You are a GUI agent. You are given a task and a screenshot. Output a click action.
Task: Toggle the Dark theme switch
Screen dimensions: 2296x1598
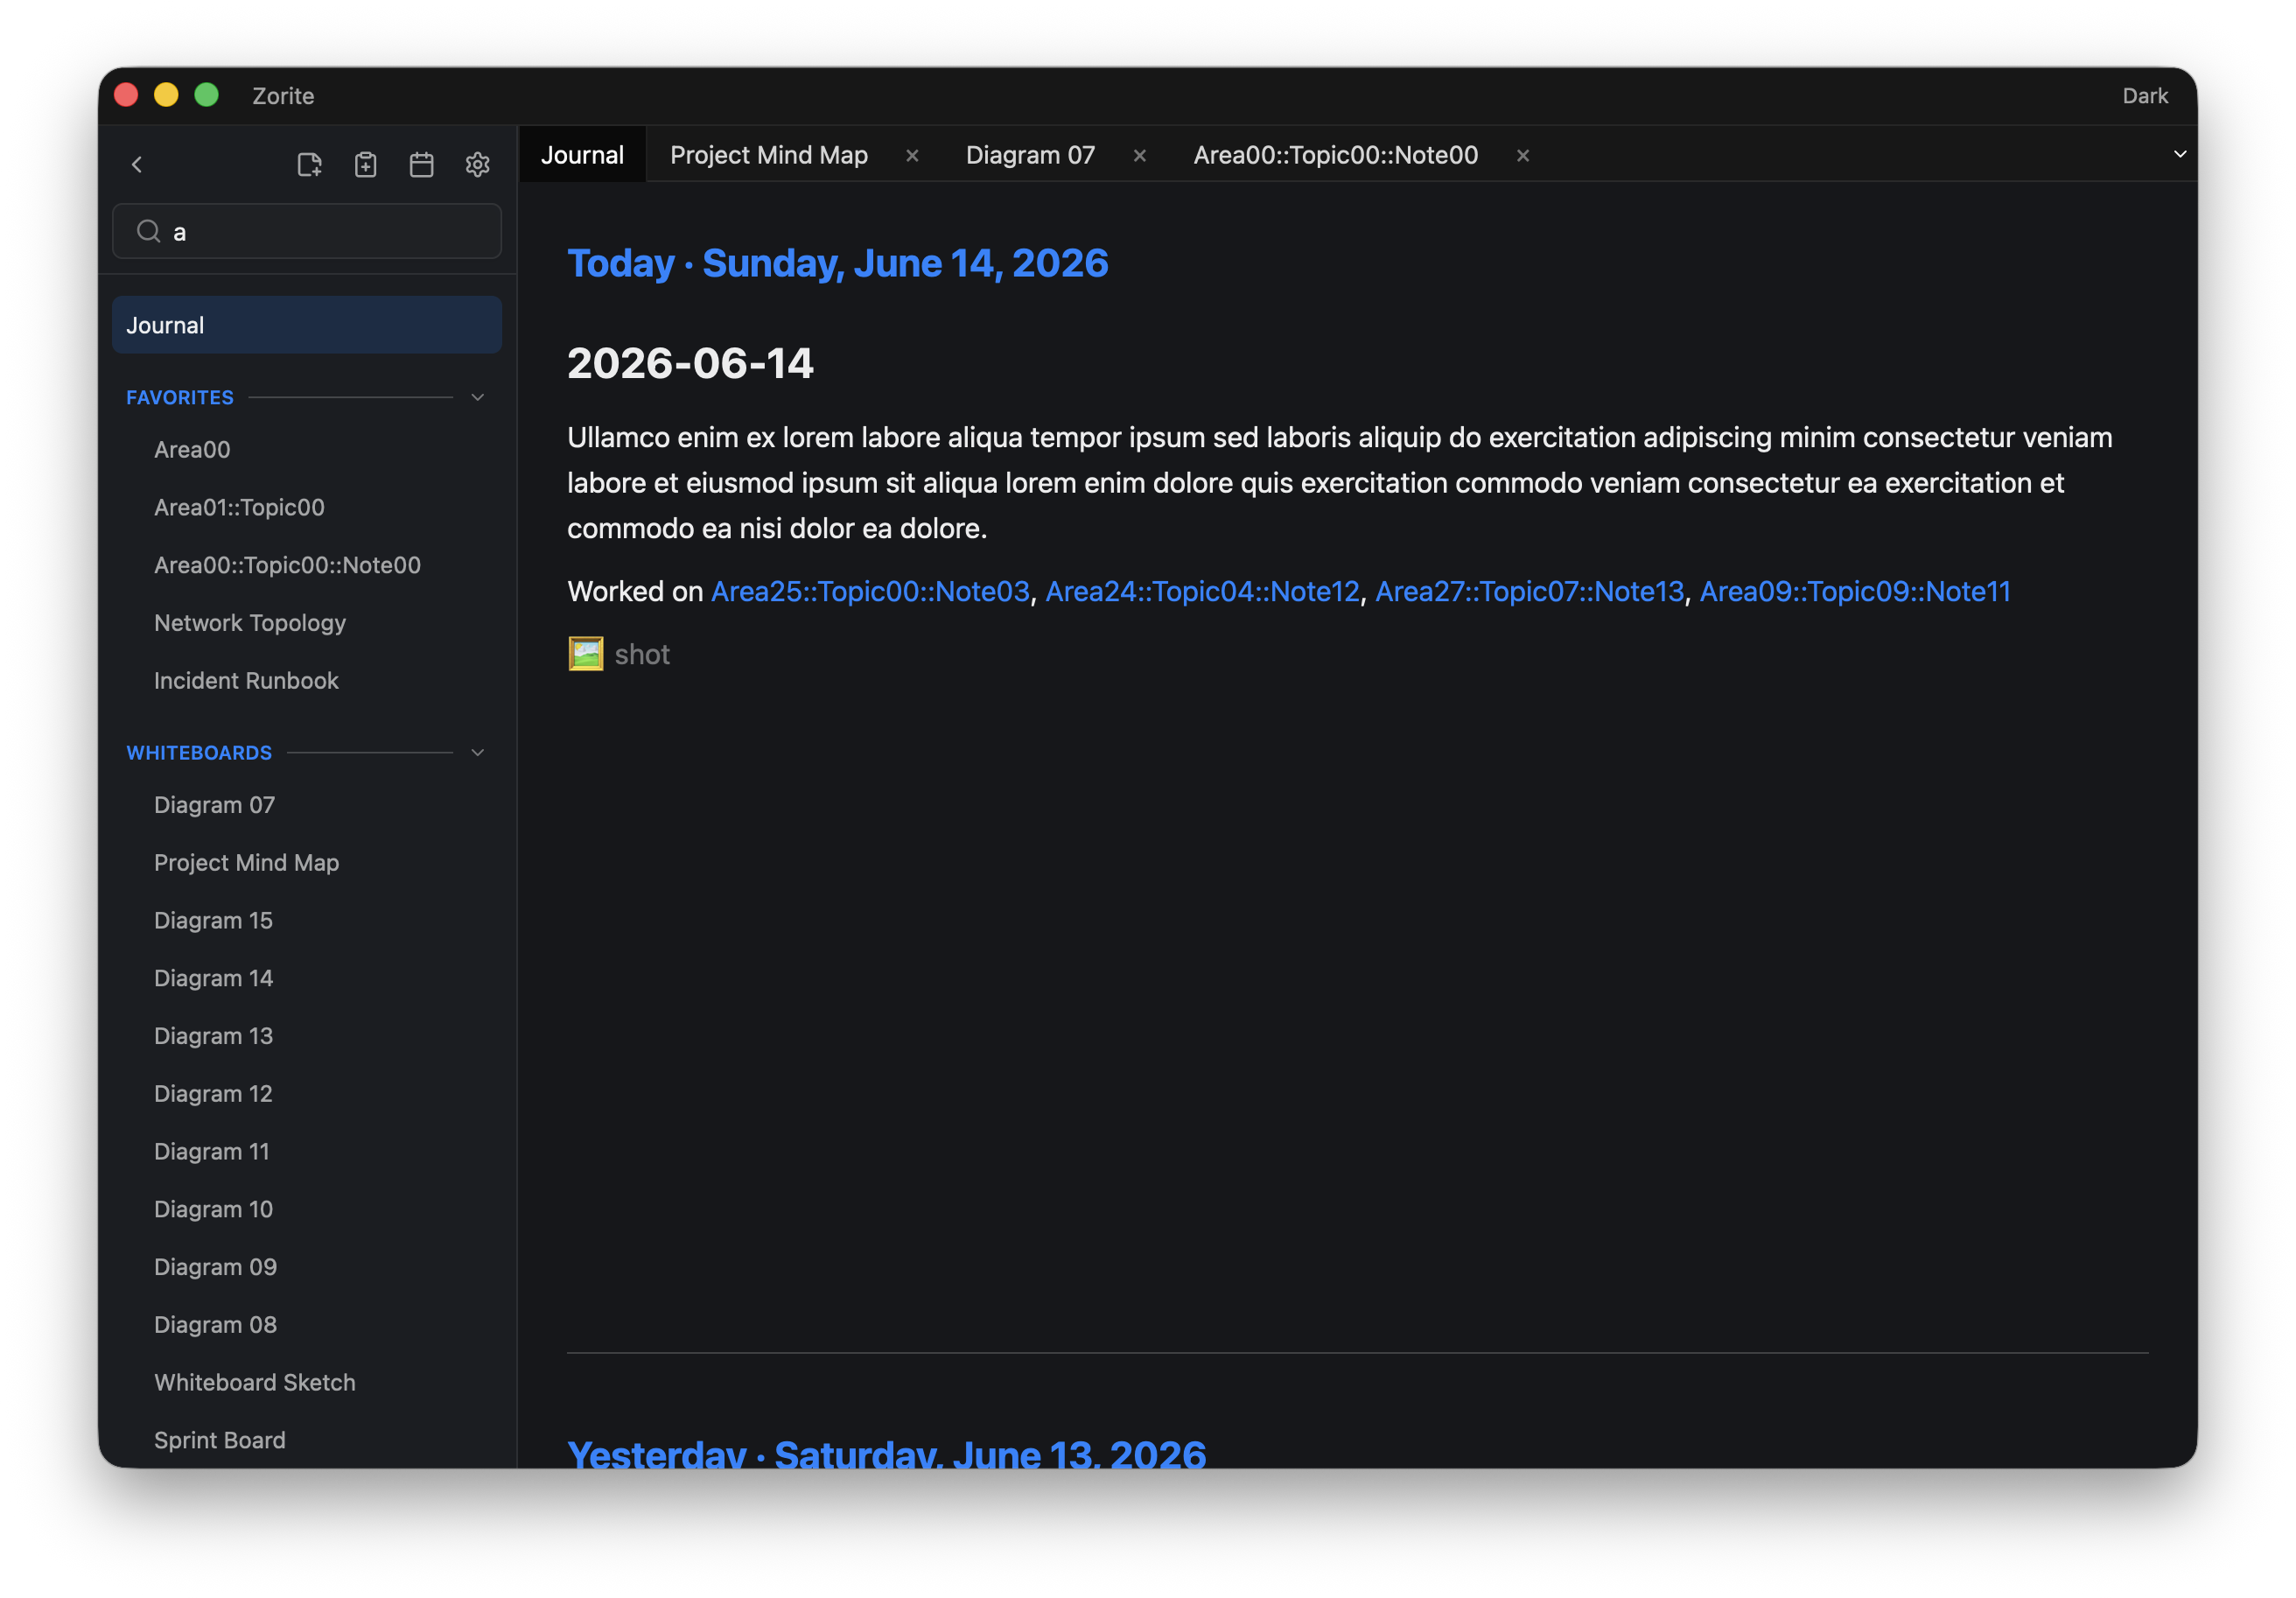[2145, 96]
